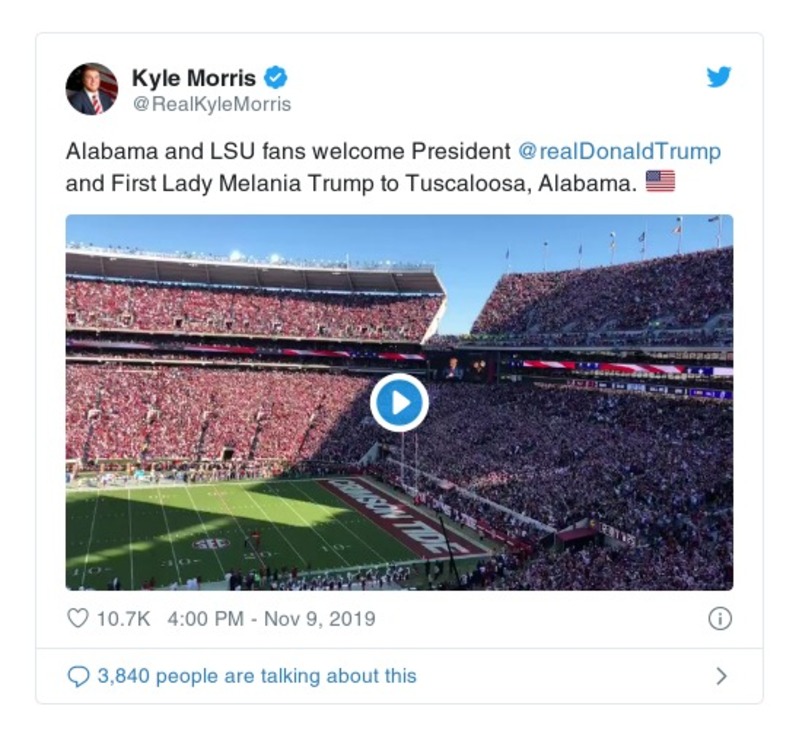Open the @realDonaldTrump mention
799x741 pixels.
(x=620, y=152)
